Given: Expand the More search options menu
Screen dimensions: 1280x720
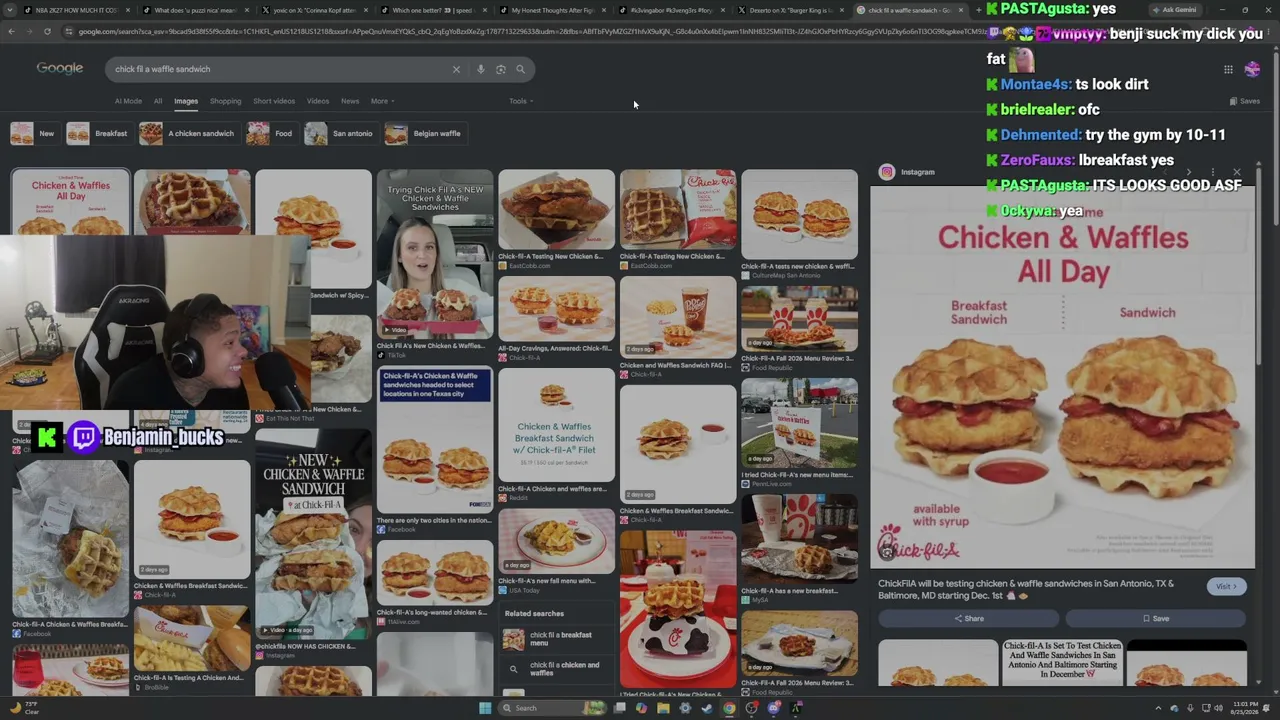Looking at the screenshot, I should click(x=382, y=101).
